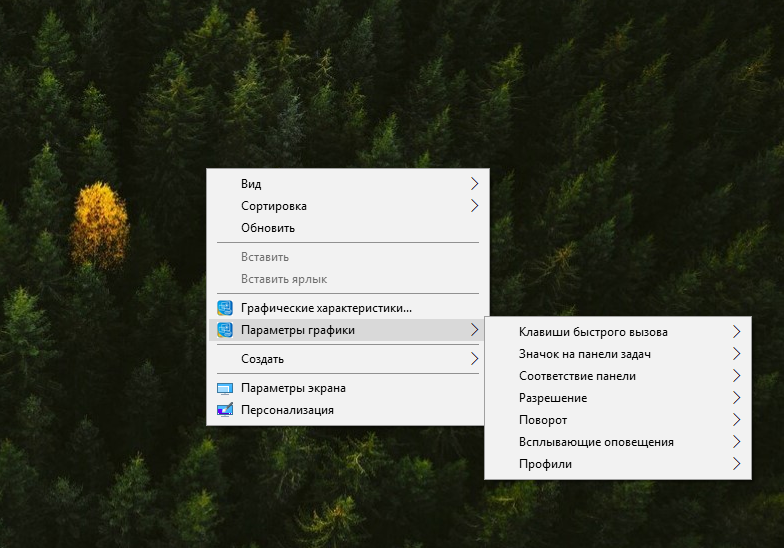Viewport: 784px width, 548px height.
Task: Open the Клавиши быстрого вызова arrow
Action: (x=736, y=332)
